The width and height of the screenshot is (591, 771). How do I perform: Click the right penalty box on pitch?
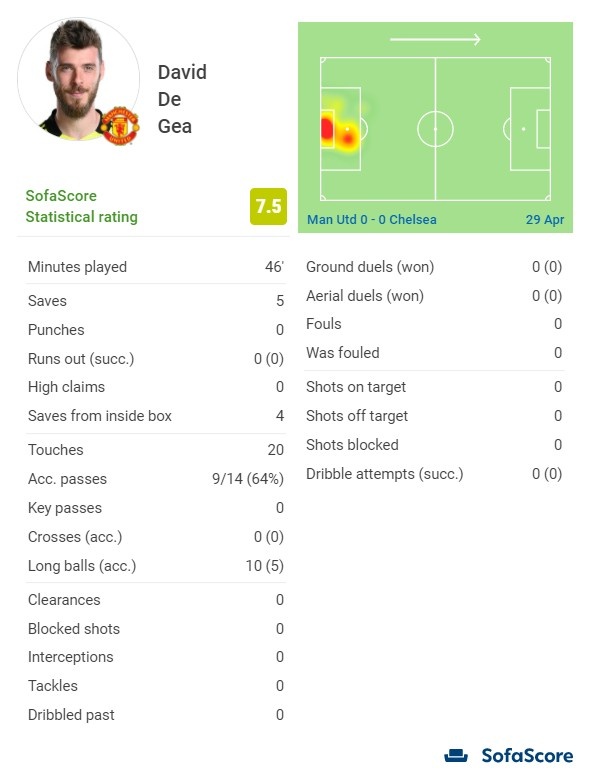point(530,129)
